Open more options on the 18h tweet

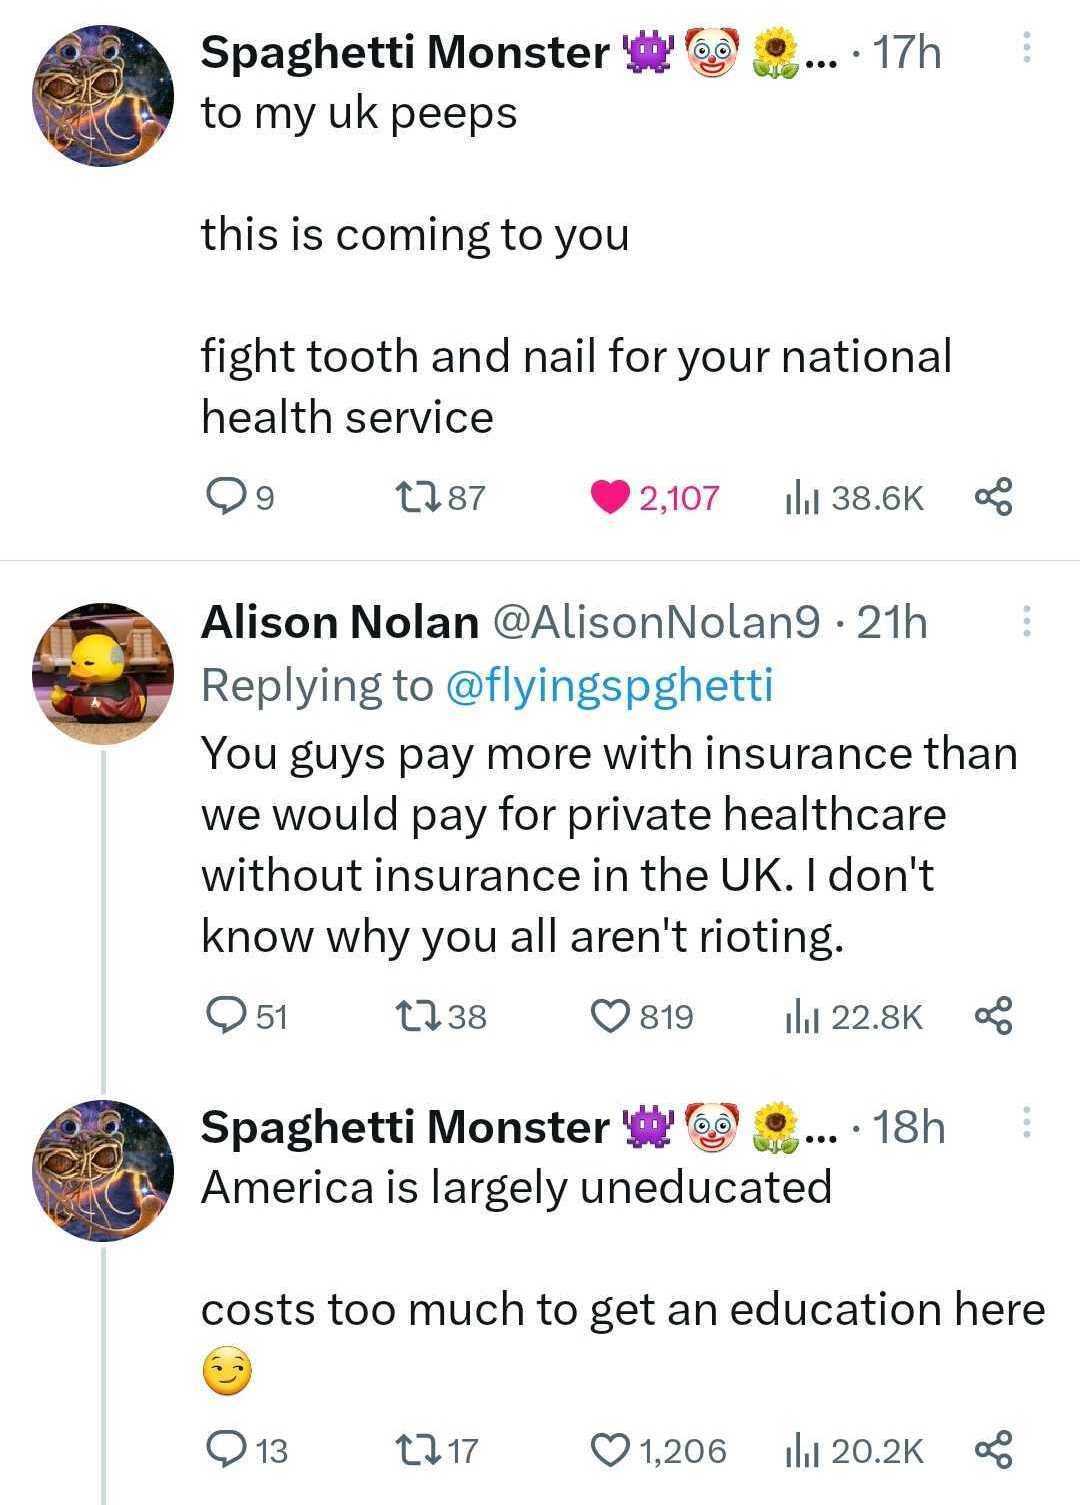[1025, 1124]
